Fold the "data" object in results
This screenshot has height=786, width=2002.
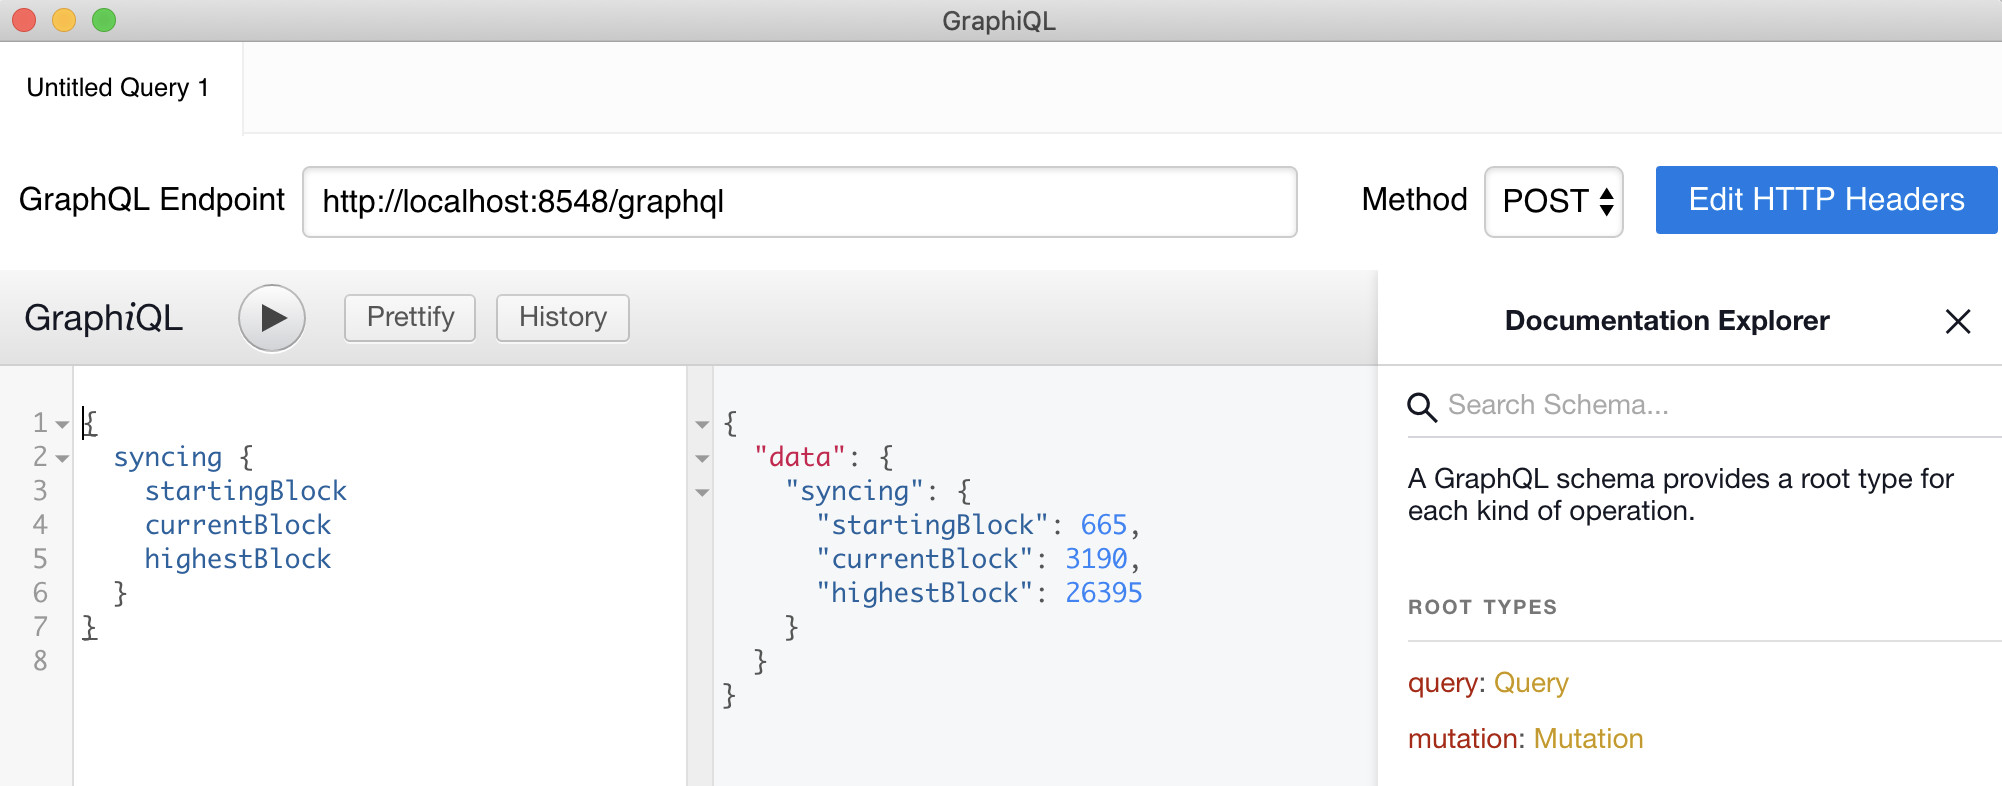click(x=702, y=459)
